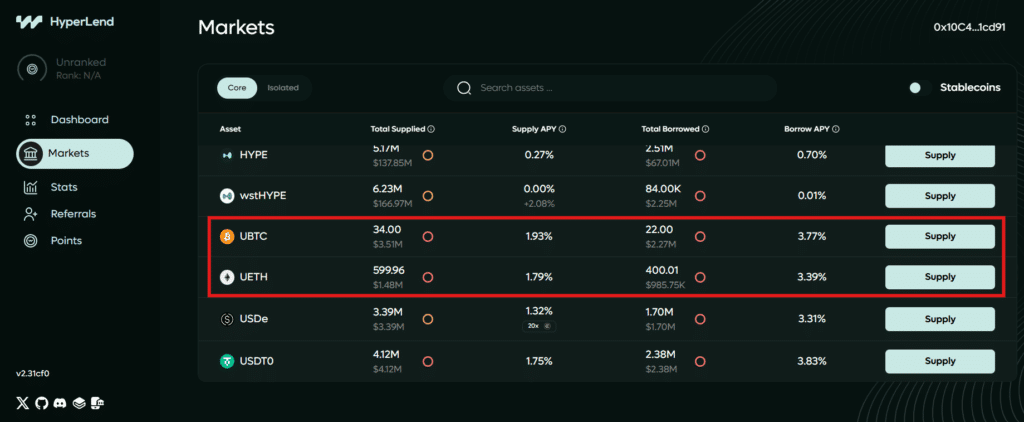Open Dashboard in the sidebar

click(66, 120)
